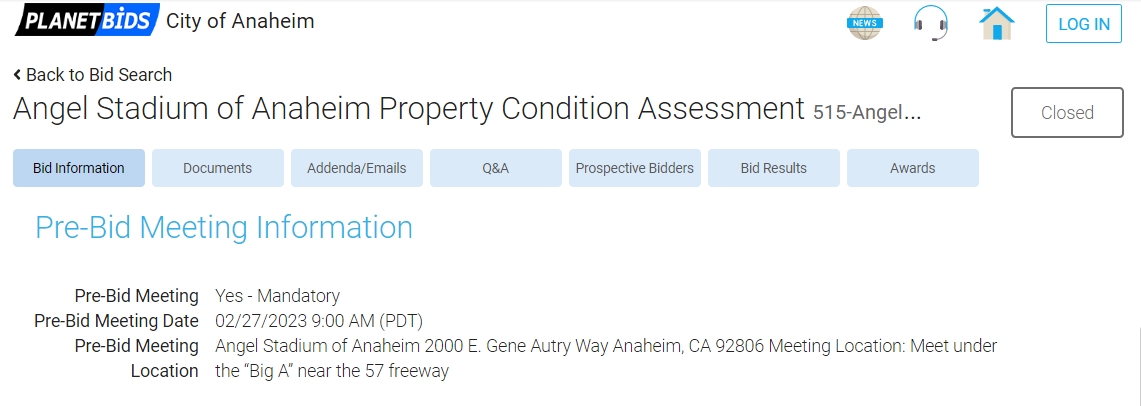Click the Angel Stadium meeting location address
1141x406 pixels.
point(605,346)
